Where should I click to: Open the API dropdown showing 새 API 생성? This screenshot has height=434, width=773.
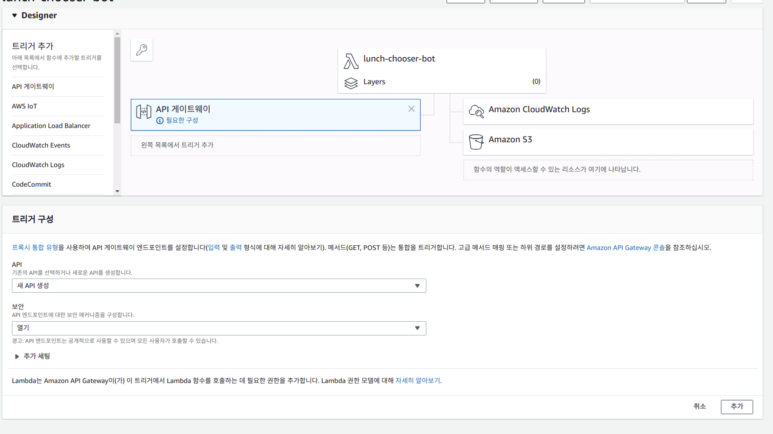218,286
